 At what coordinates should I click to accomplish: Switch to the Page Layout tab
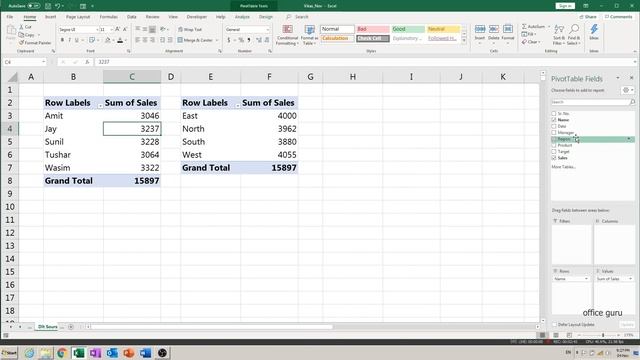(78, 17)
